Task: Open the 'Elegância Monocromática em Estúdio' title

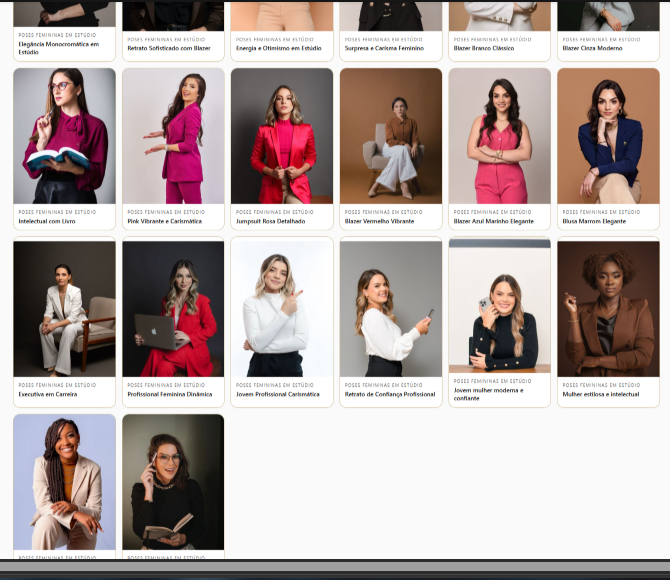Action: 59,48
